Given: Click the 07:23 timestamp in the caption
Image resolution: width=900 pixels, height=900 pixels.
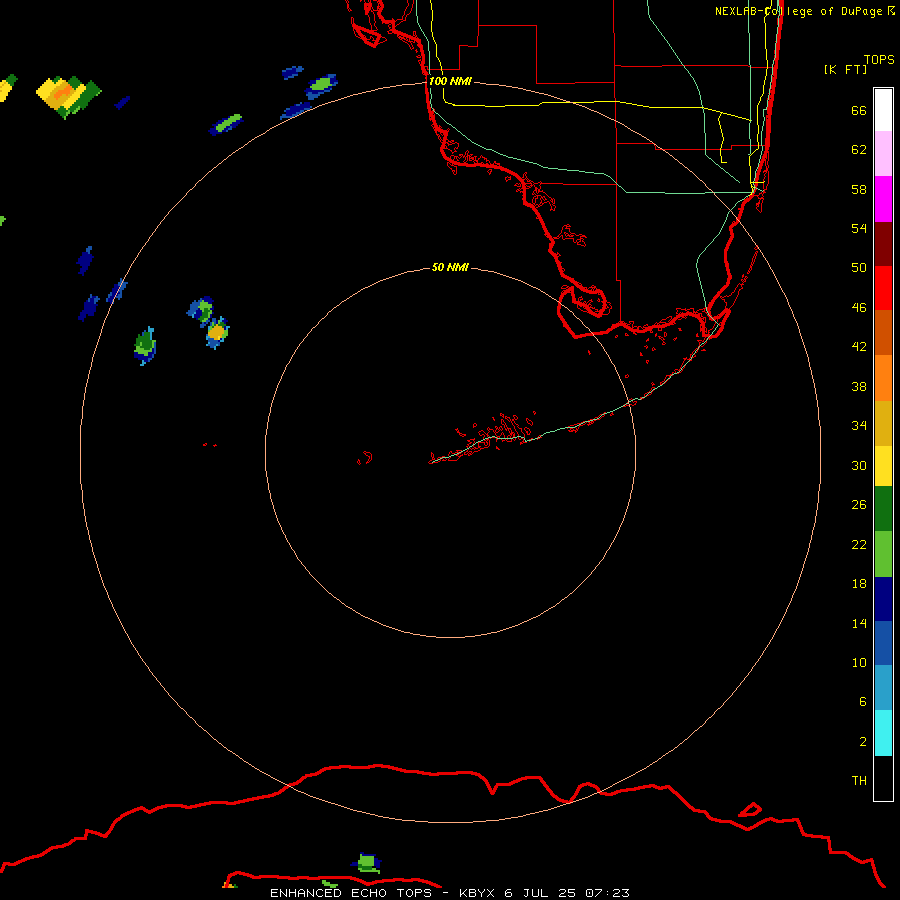Looking at the screenshot, I should tap(607, 893).
